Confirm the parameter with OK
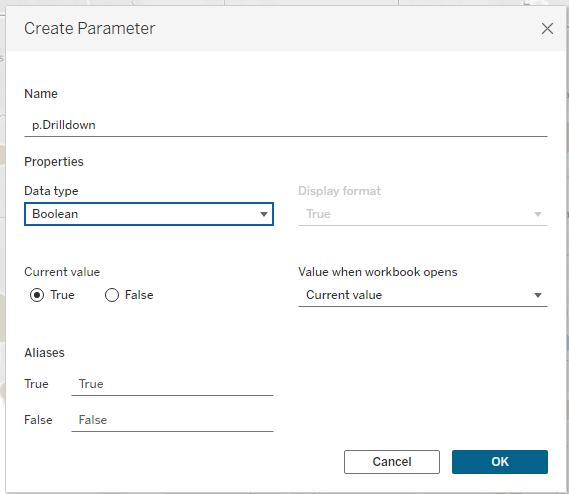 (x=500, y=462)
